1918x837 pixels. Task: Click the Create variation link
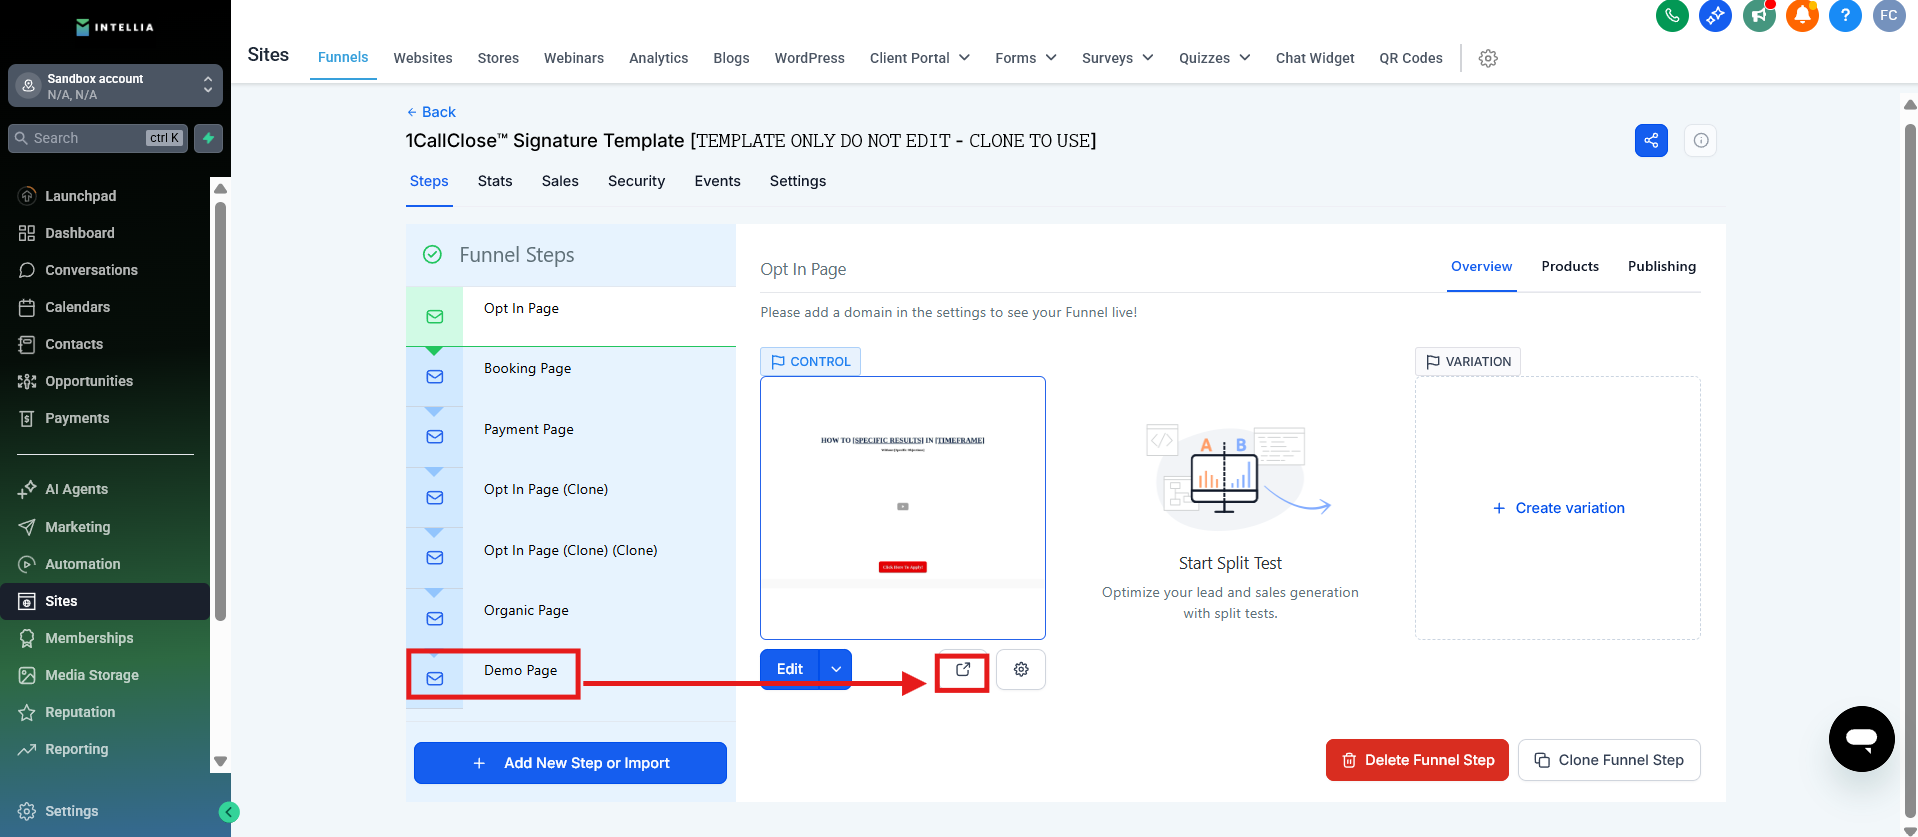tap(1558, 508)
